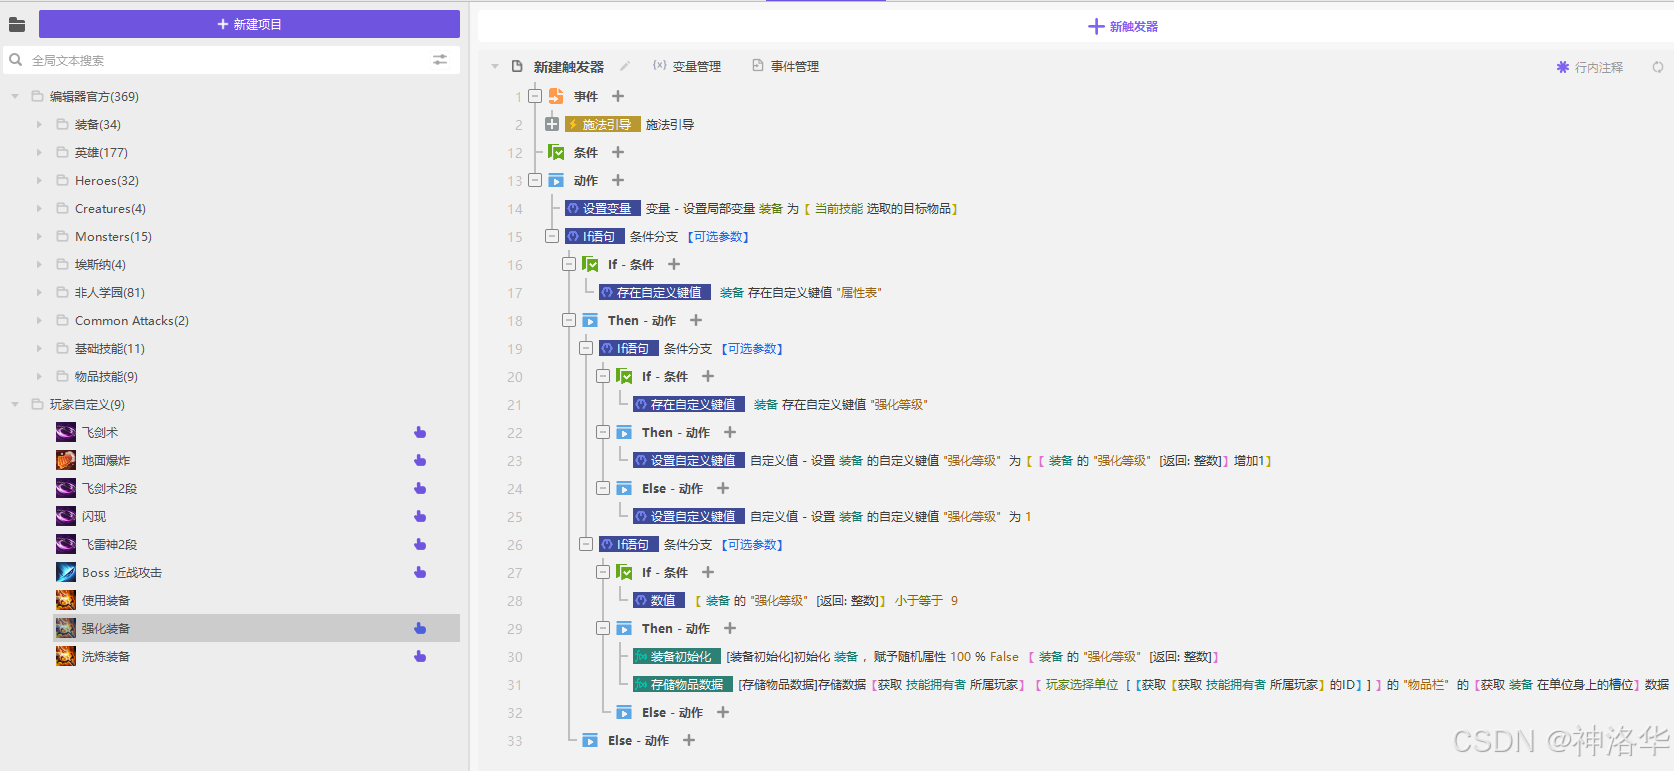
Task: Add action to Else - 动作 on line 32
Action: point(723,712)
